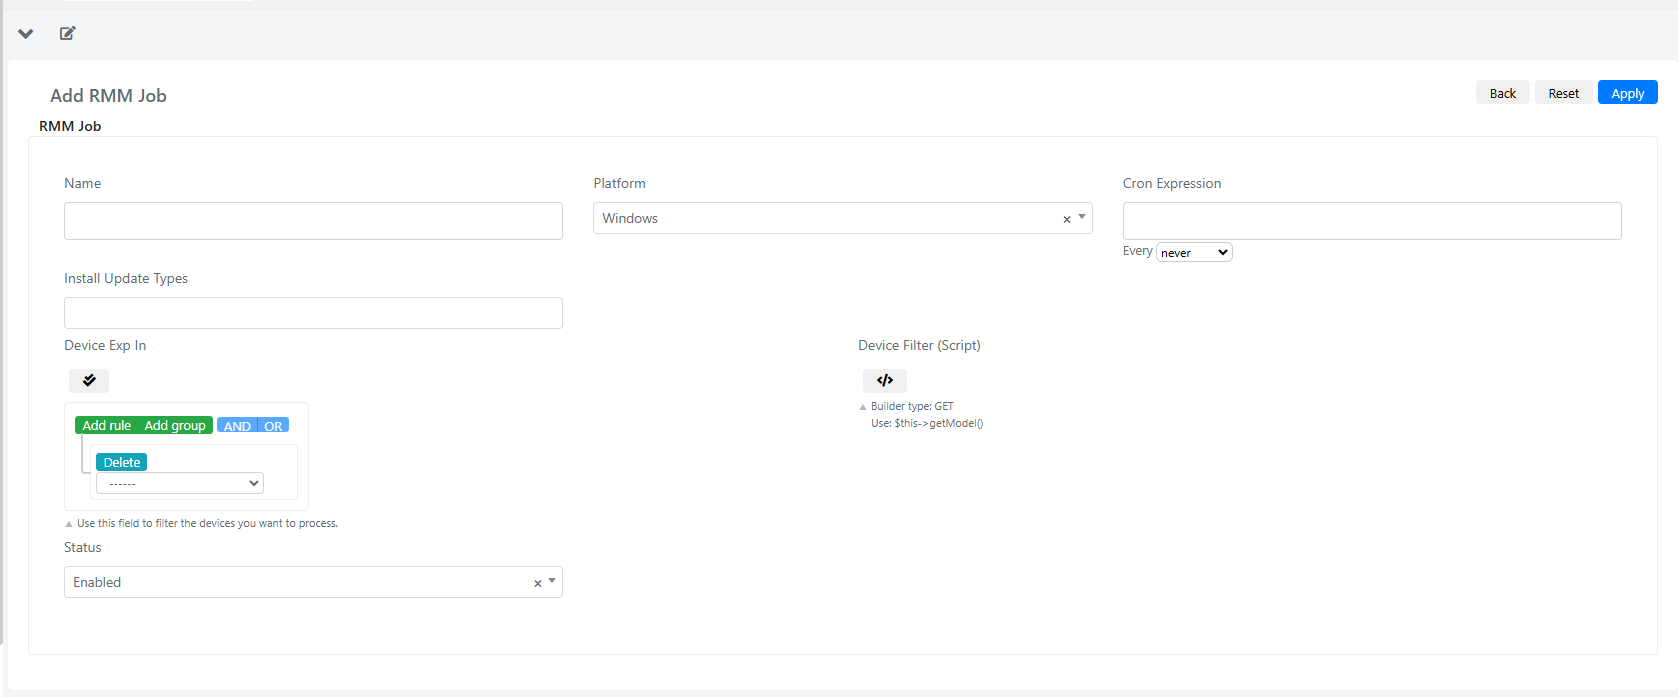This screenshot has height=697, width=1678.
Task: Click the Platform label
Action: [619, 183]
